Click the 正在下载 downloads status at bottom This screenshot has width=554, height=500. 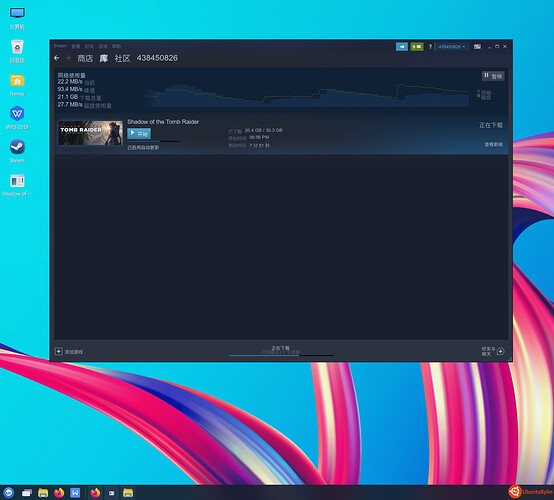pyautogui.click(x=281, y=348)
